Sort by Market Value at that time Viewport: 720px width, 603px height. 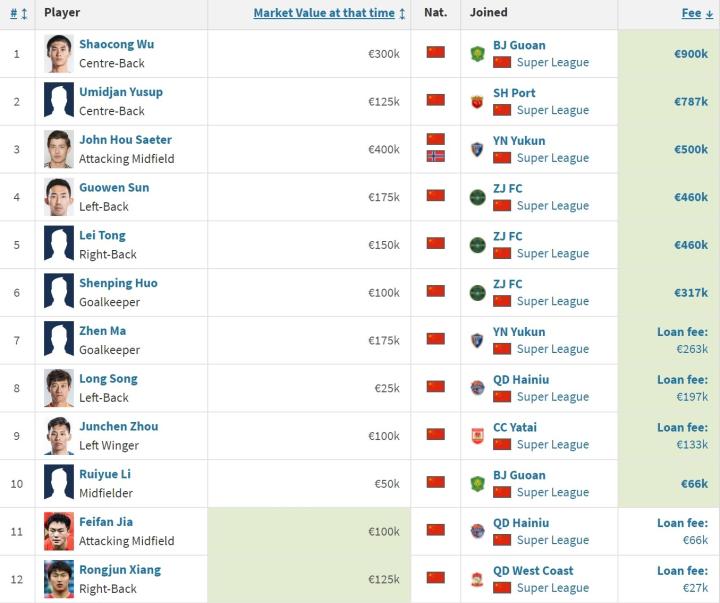[329, 13]
